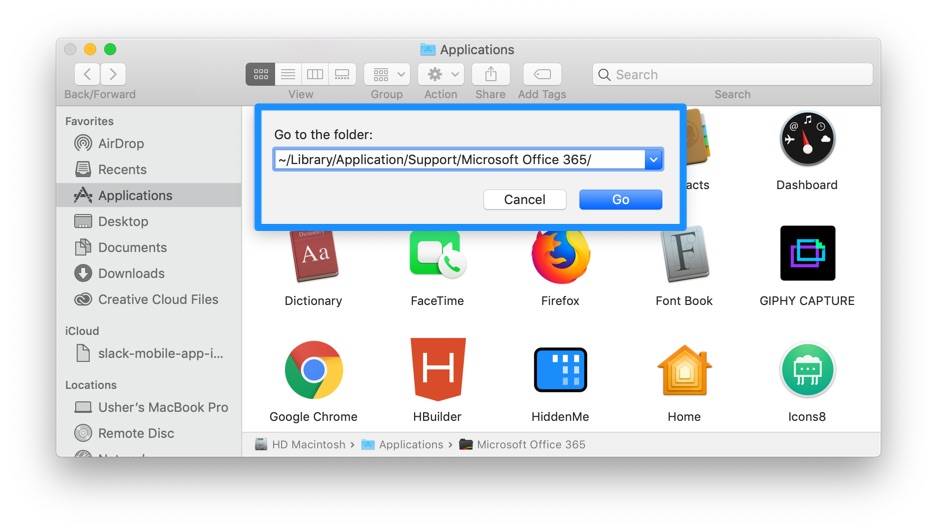Click HD Macintosh in path bar
This screenshot has height=531, width=937.
tap(300, 444)
